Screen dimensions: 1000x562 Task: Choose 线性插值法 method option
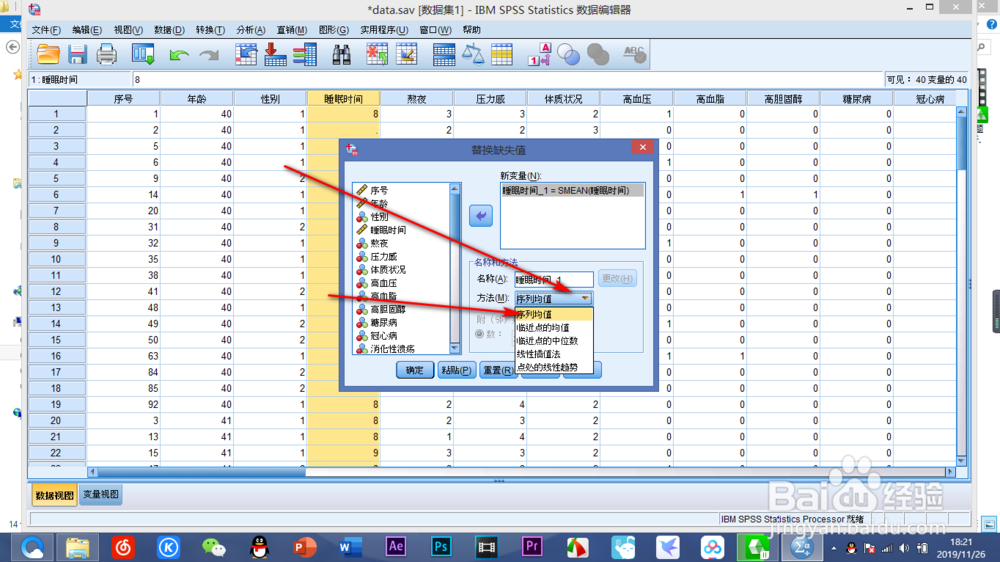pos(554,354)
